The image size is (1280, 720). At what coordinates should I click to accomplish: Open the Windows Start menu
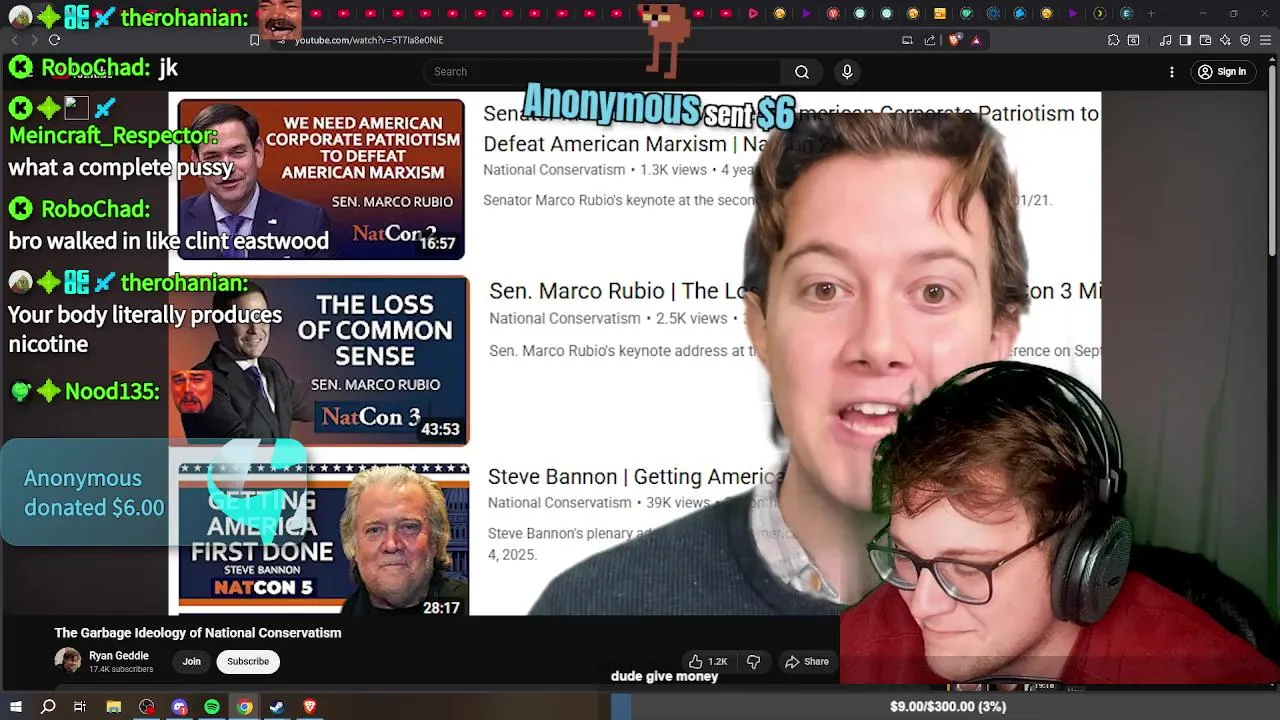15,707
